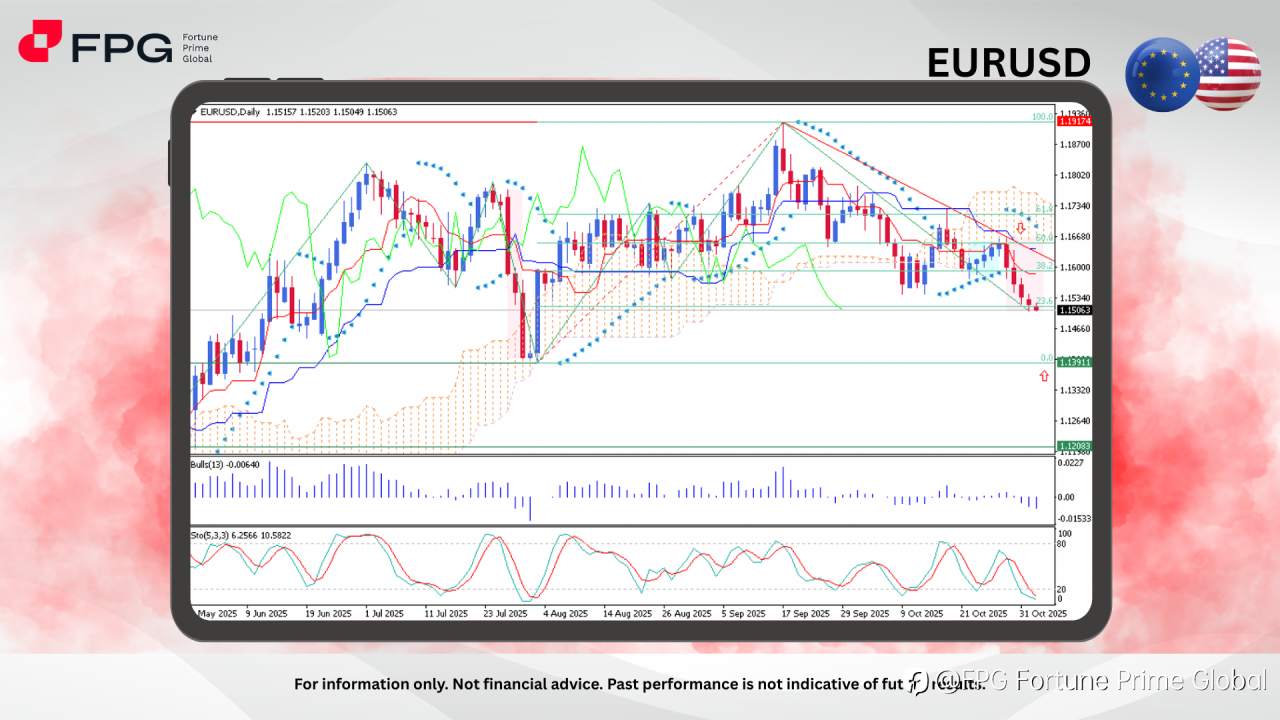This screenshot has width=1280, height=720.
Task: Click the large EURUSD heading above the chart
Action: point(1008,62)
